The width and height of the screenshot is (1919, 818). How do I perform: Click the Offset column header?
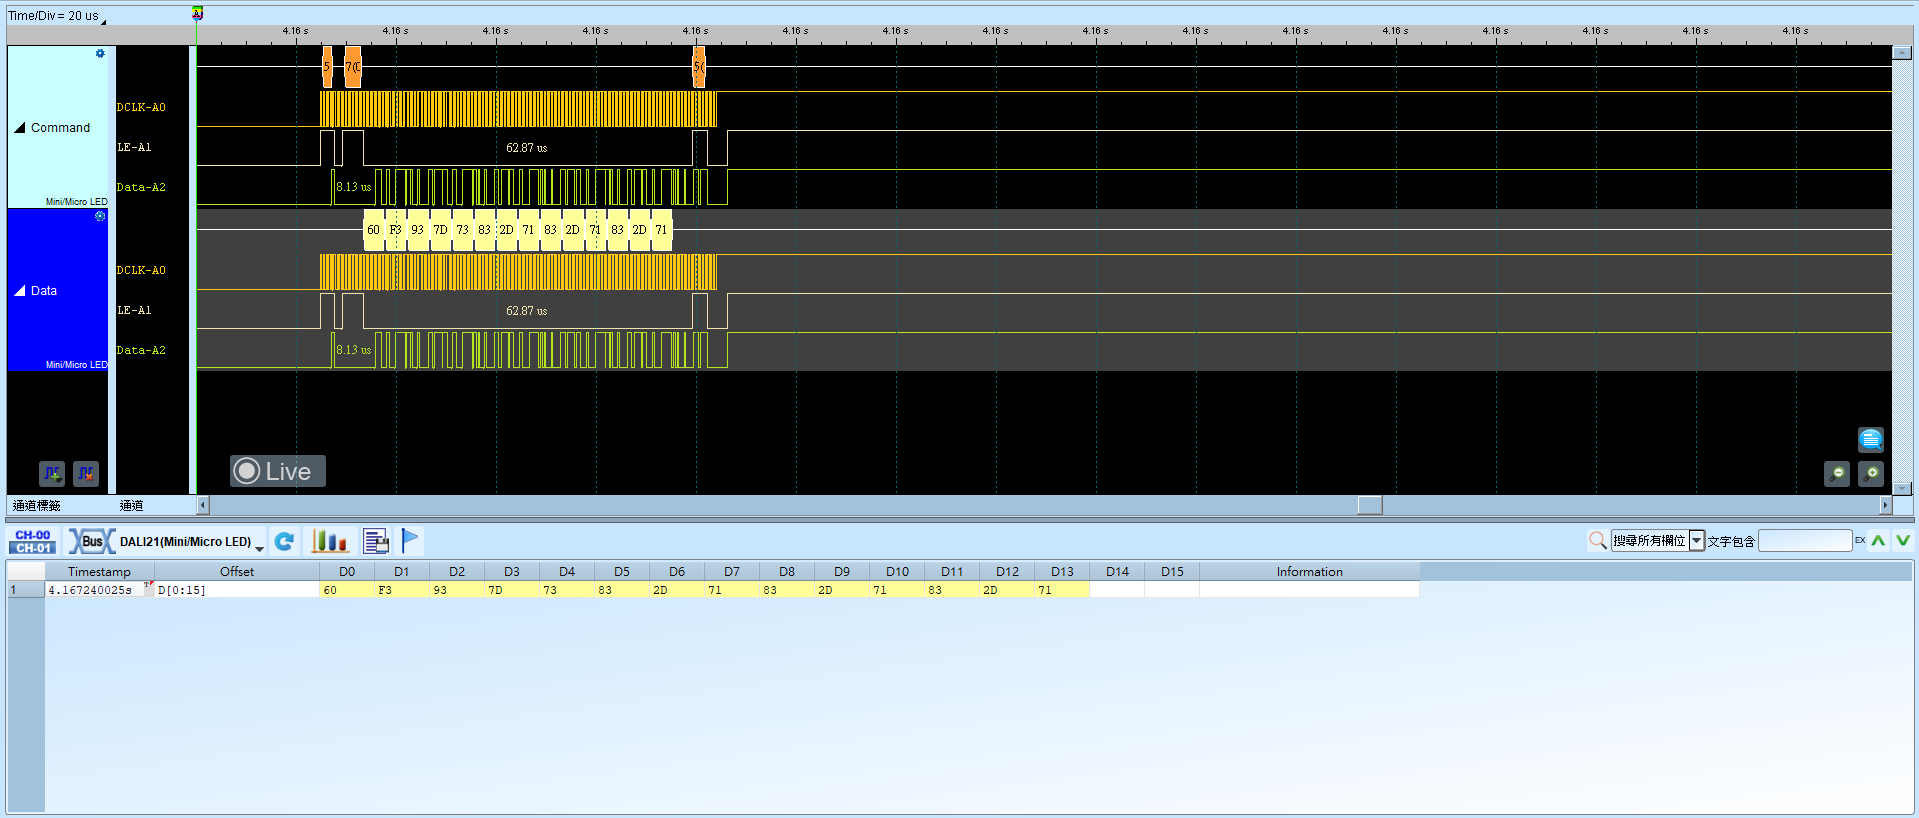point(237,572)
